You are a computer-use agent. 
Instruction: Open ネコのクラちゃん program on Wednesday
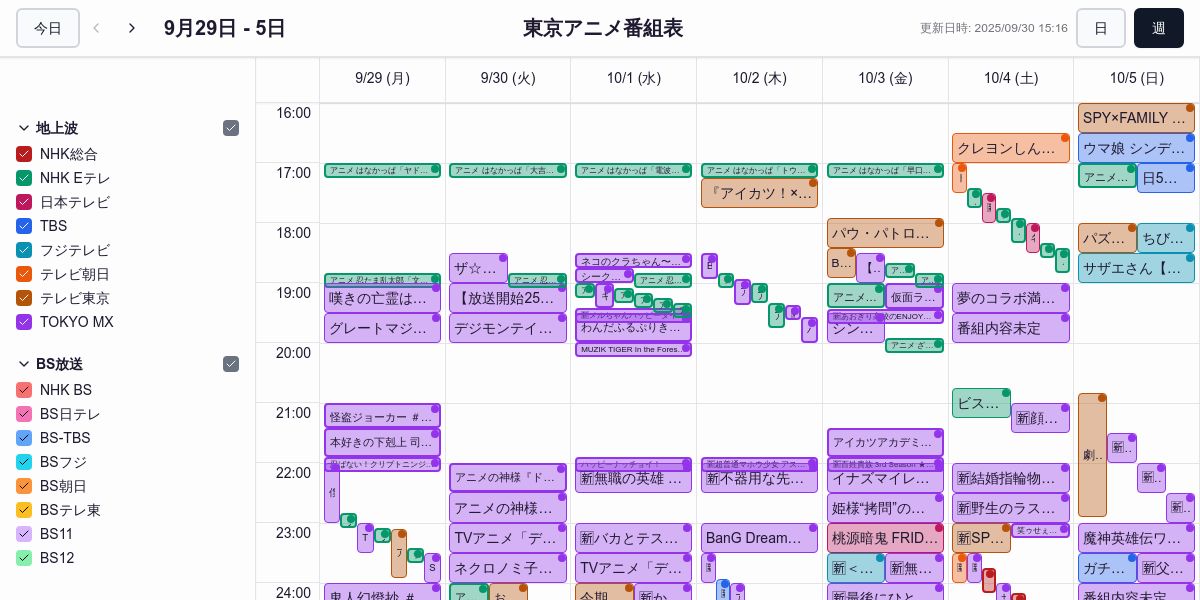(634, 261)
